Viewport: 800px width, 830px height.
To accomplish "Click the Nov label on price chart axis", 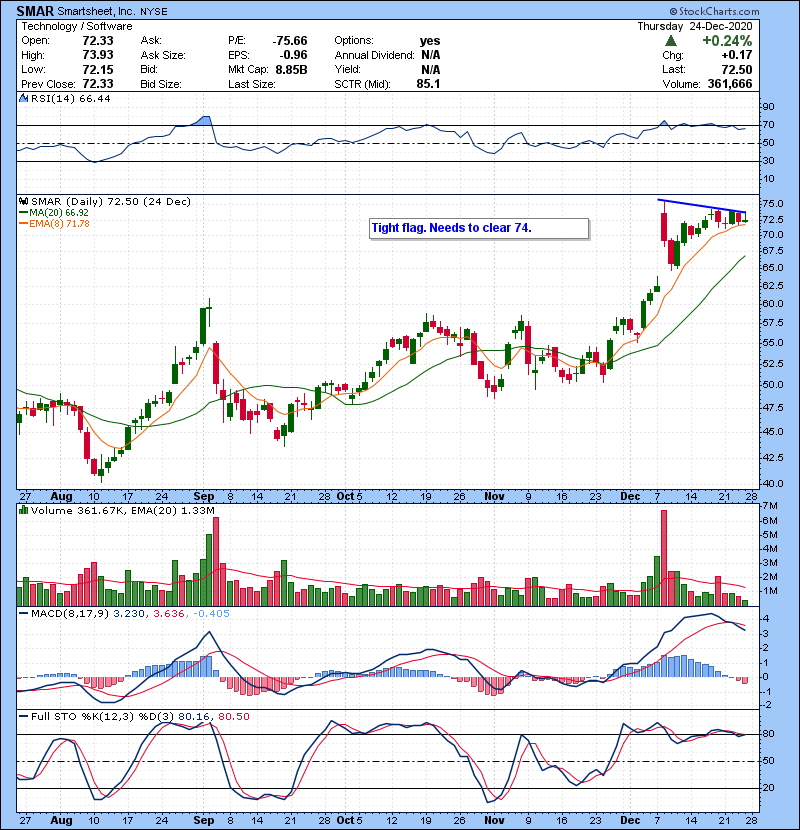I will tap(494, 497).
